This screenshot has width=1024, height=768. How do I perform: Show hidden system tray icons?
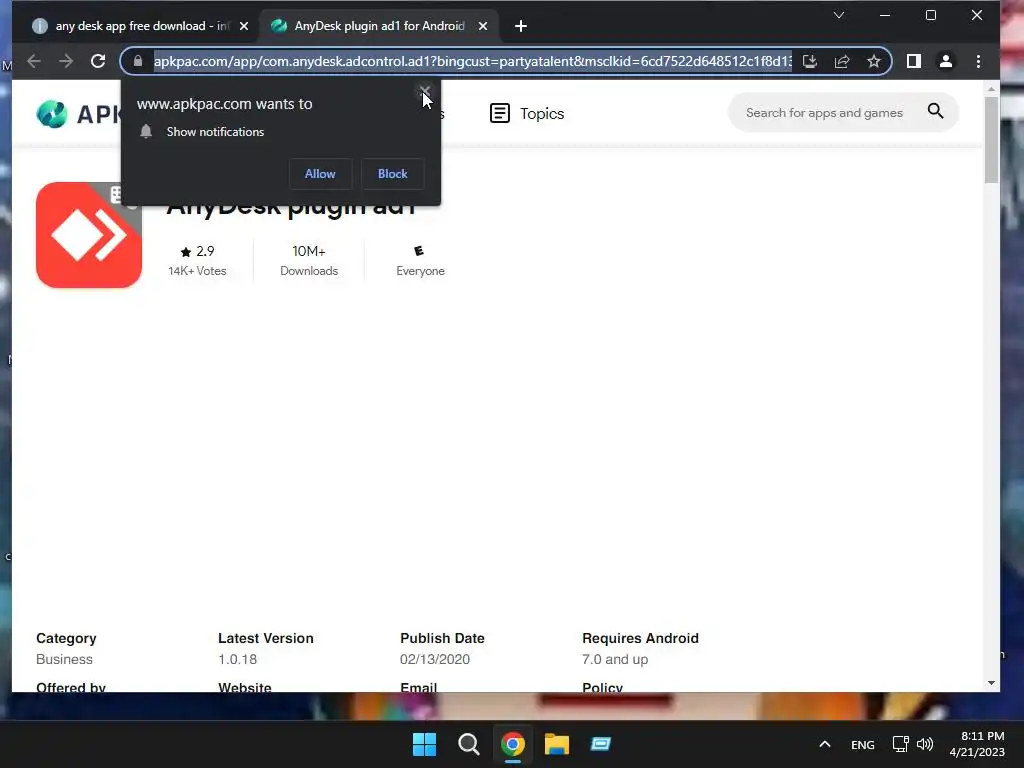pos(825,744)
